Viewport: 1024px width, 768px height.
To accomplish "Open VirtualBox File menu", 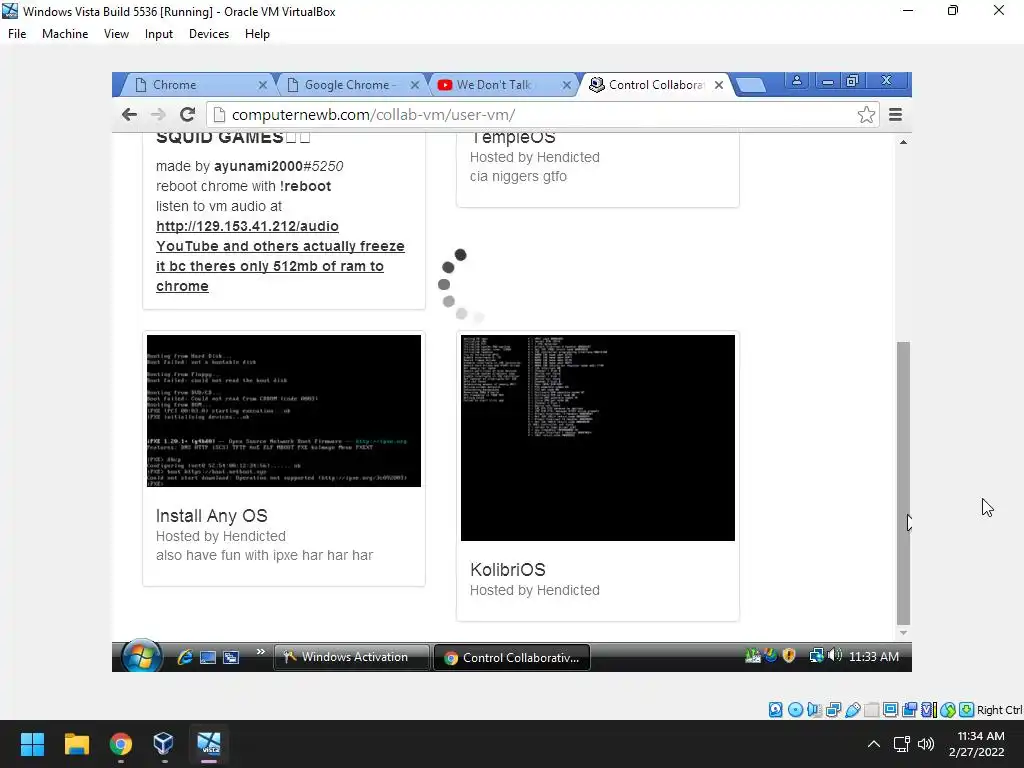I will pyautogui.click(x=17, y=34).
